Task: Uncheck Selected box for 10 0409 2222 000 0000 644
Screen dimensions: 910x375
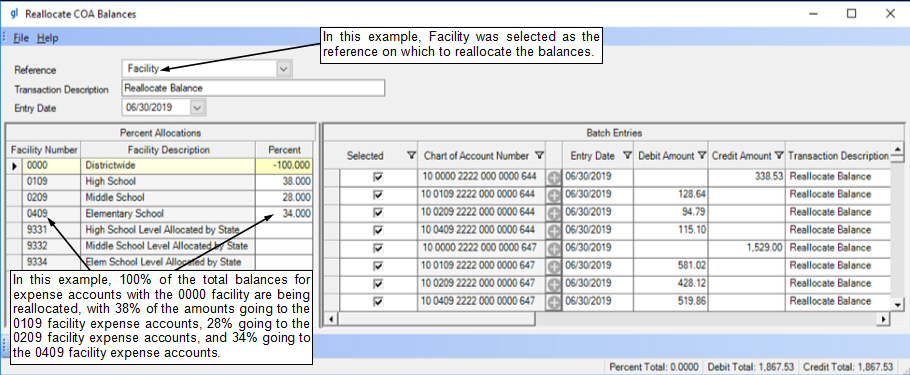Action: point(379,231)
